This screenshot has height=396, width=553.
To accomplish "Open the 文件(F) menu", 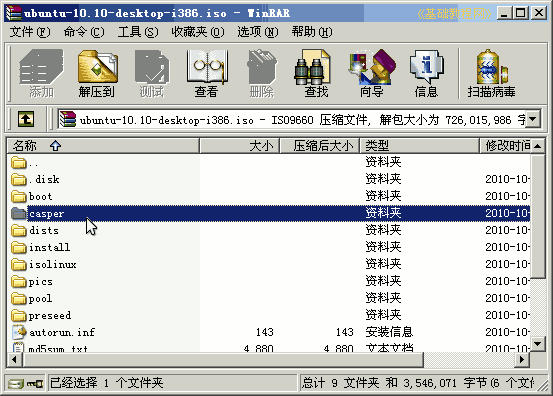I will coord(30,32).
